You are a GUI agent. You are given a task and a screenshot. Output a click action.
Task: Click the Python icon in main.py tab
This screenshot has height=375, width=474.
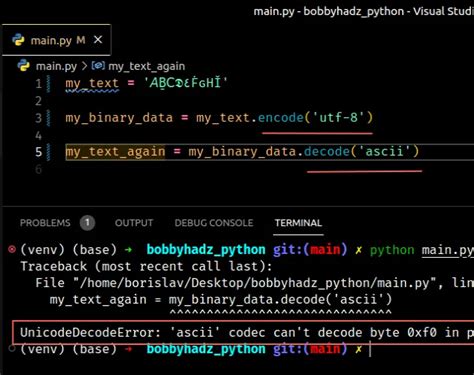tap(18, 40)
